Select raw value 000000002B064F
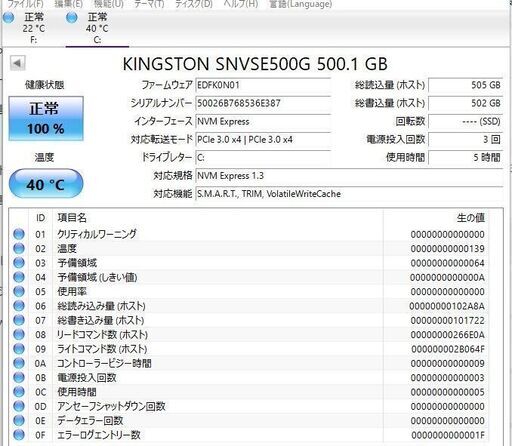 (x=448, y=349)
